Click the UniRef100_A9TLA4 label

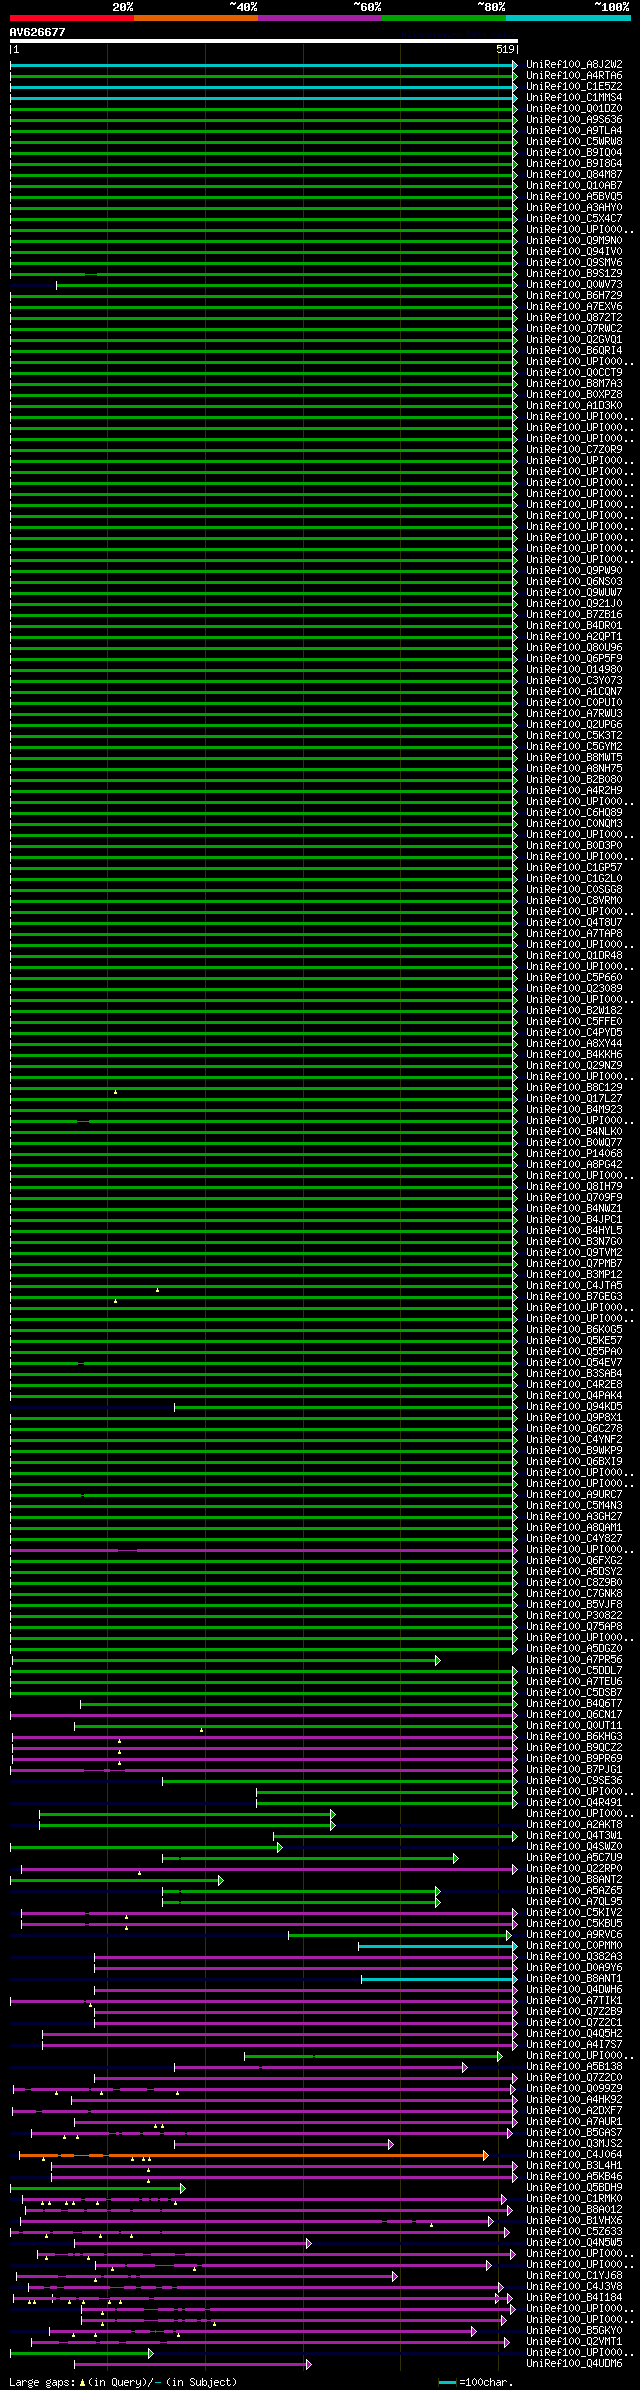[574, 131]
